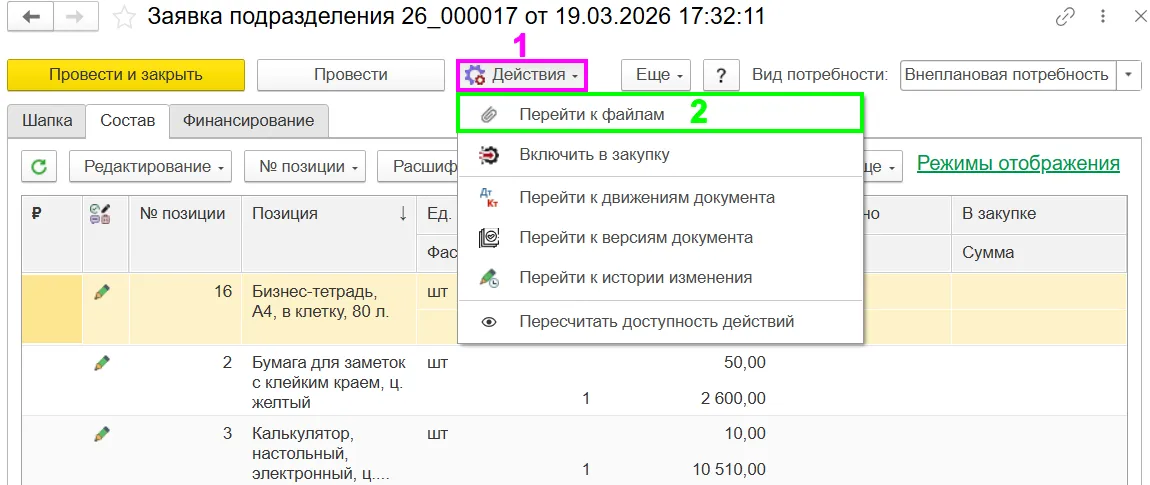Open the Режимы отображения link
The height and width of the screenshot is (485, 1150).
(1018, 163)
